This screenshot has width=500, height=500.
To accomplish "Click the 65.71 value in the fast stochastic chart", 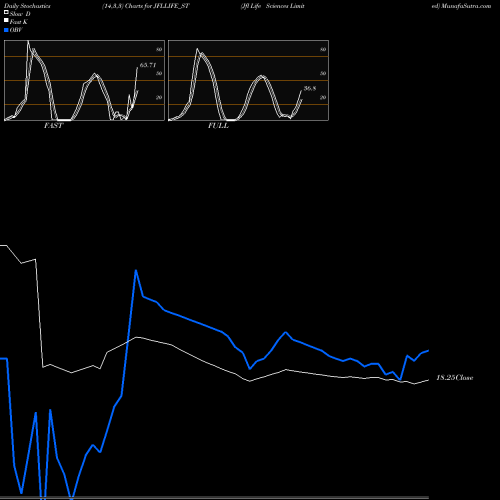I will [x=148, y=65].
